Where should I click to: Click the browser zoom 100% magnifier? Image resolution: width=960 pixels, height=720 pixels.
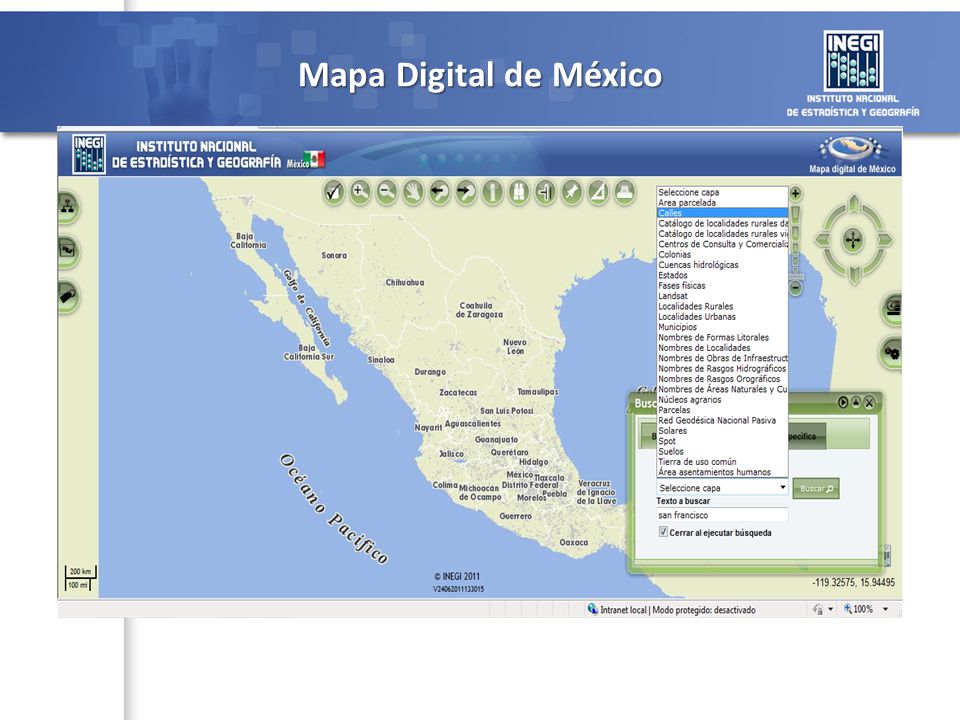(848, 609)
